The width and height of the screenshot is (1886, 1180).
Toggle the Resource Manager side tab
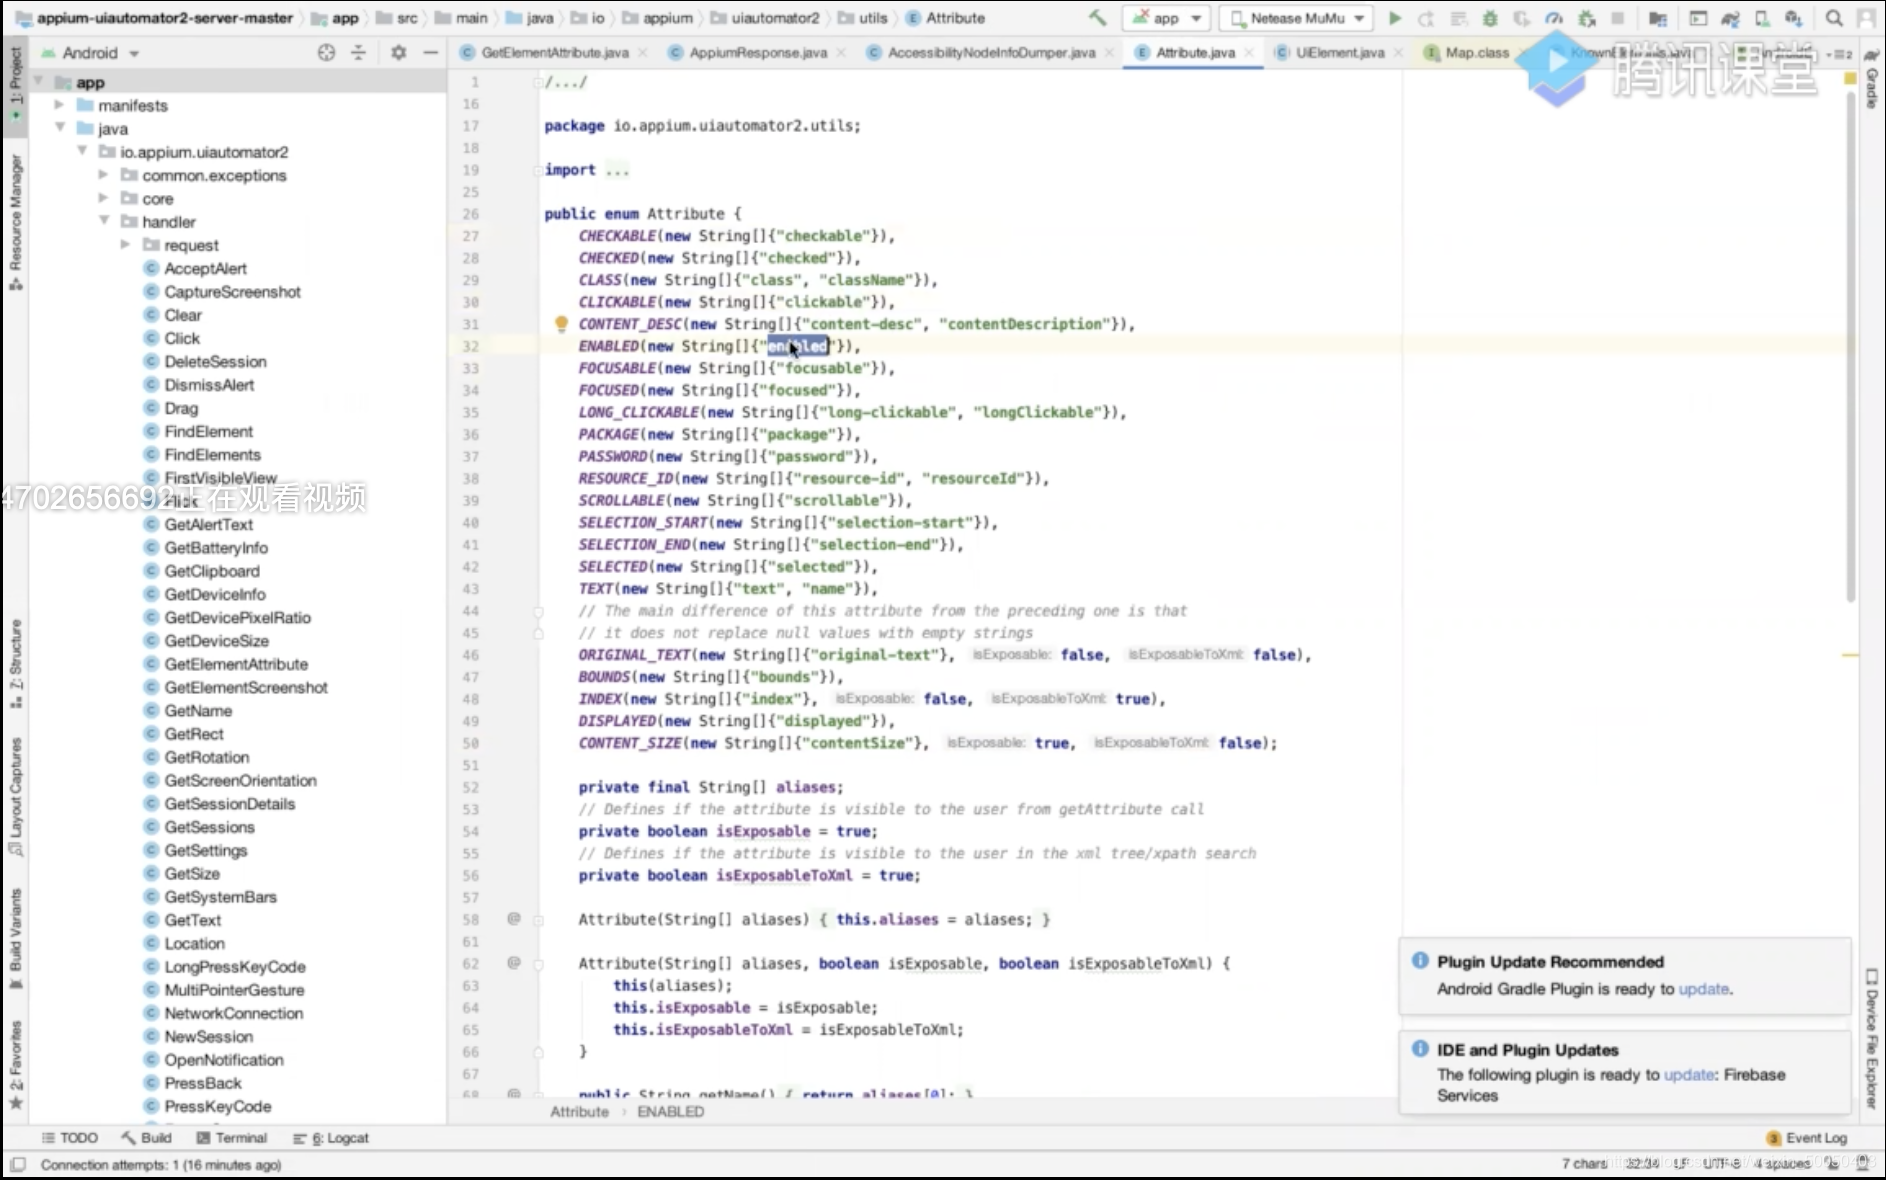(x=15, y=223)
